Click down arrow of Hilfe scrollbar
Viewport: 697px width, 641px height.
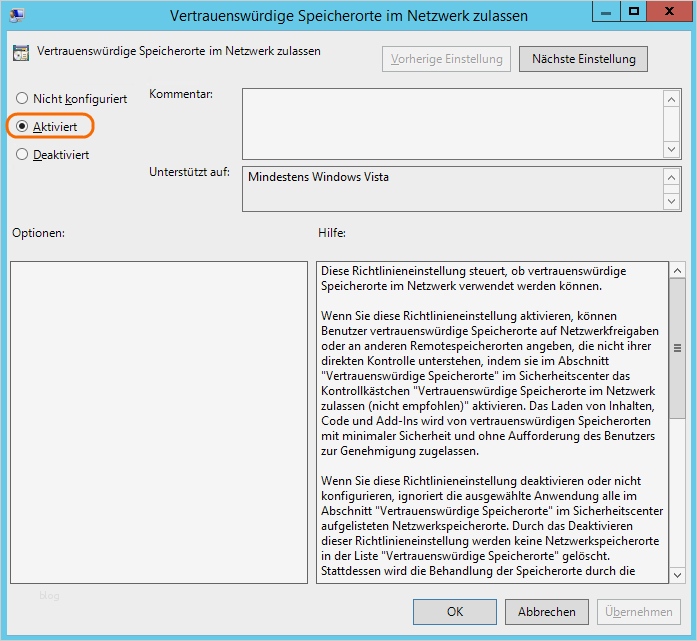pyautogui.click(x=677, y=575)
